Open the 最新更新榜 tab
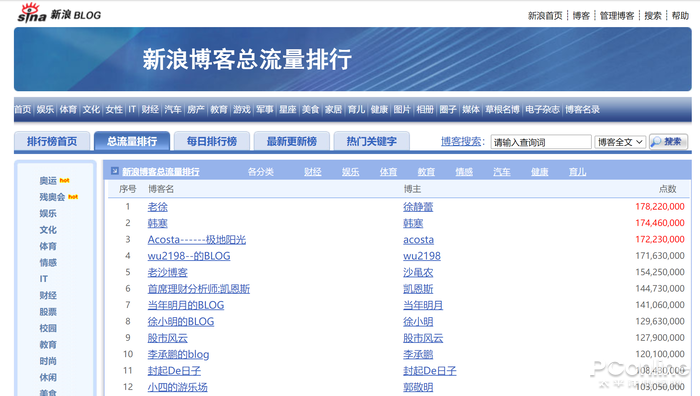 pyautogui.click(x=292, y=142)
